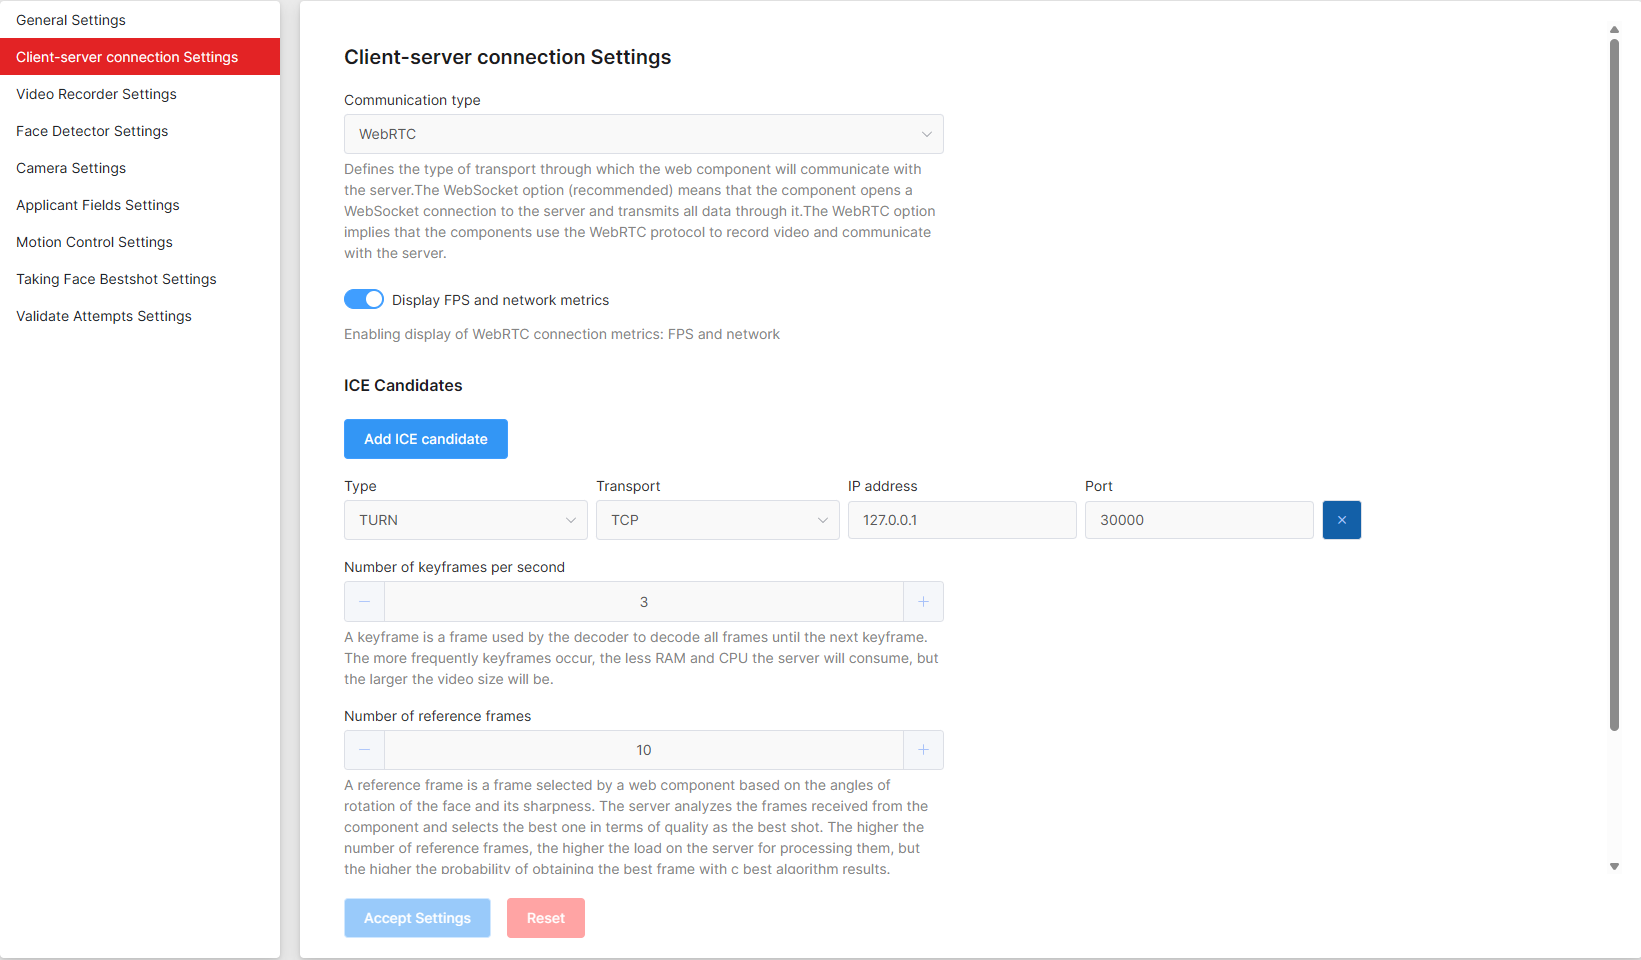
Task: Decrease number of keyframes per second
Action: click(364, 602)
